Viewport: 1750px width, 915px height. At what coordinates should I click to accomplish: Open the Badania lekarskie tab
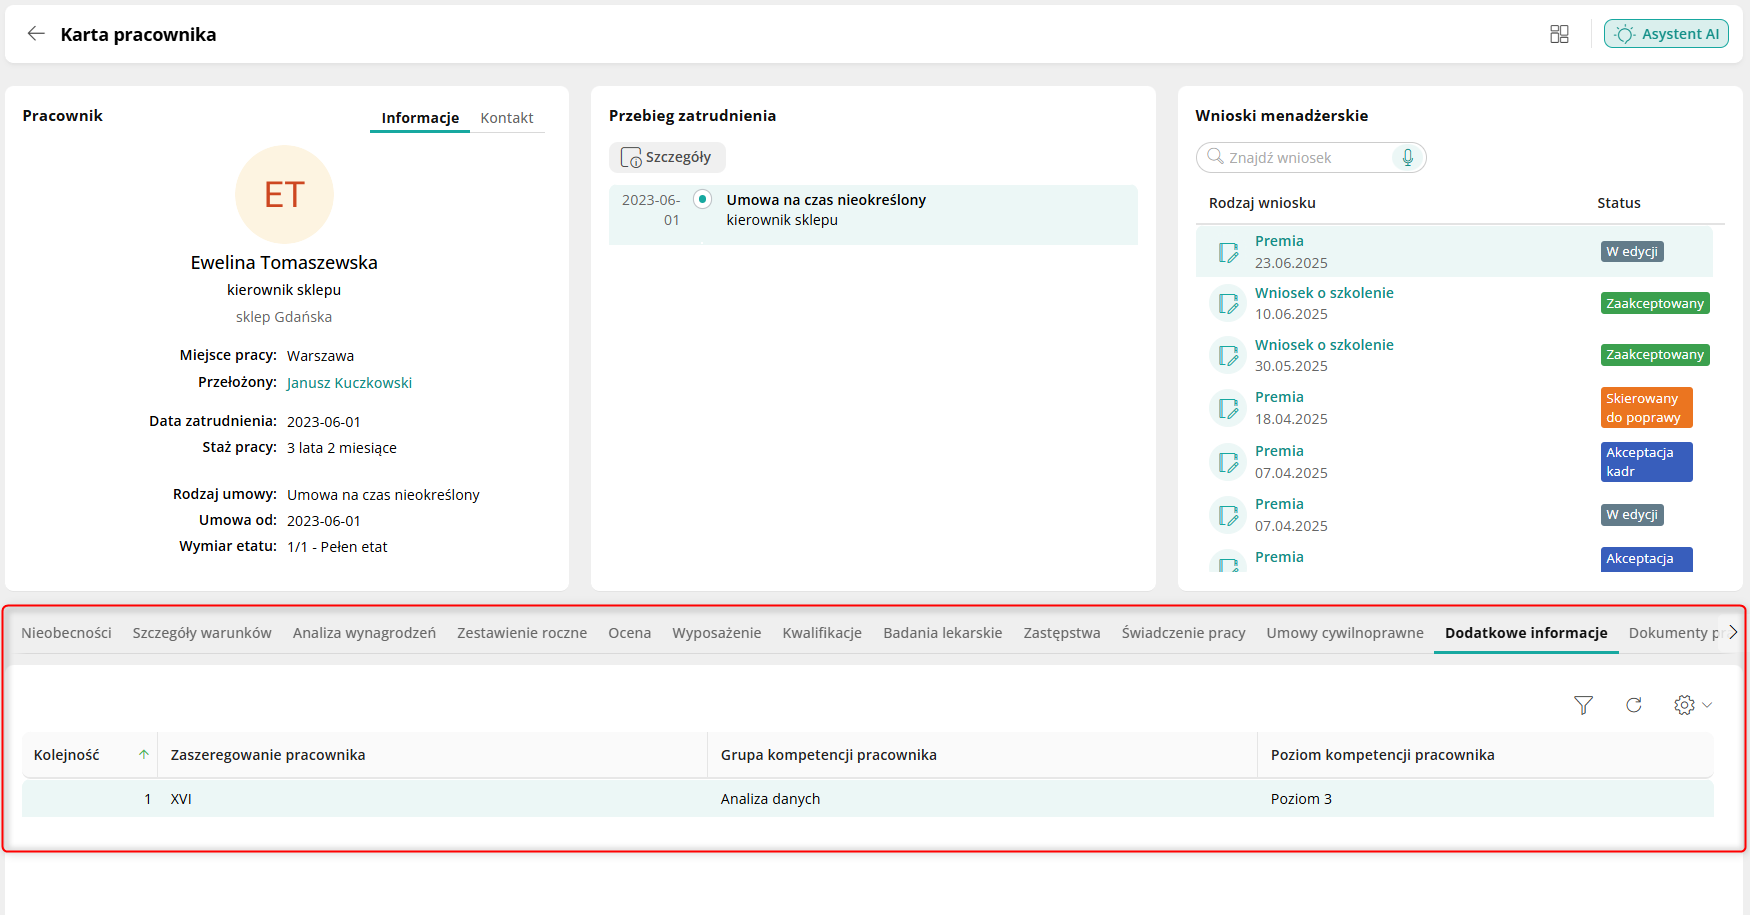point(942,633)
